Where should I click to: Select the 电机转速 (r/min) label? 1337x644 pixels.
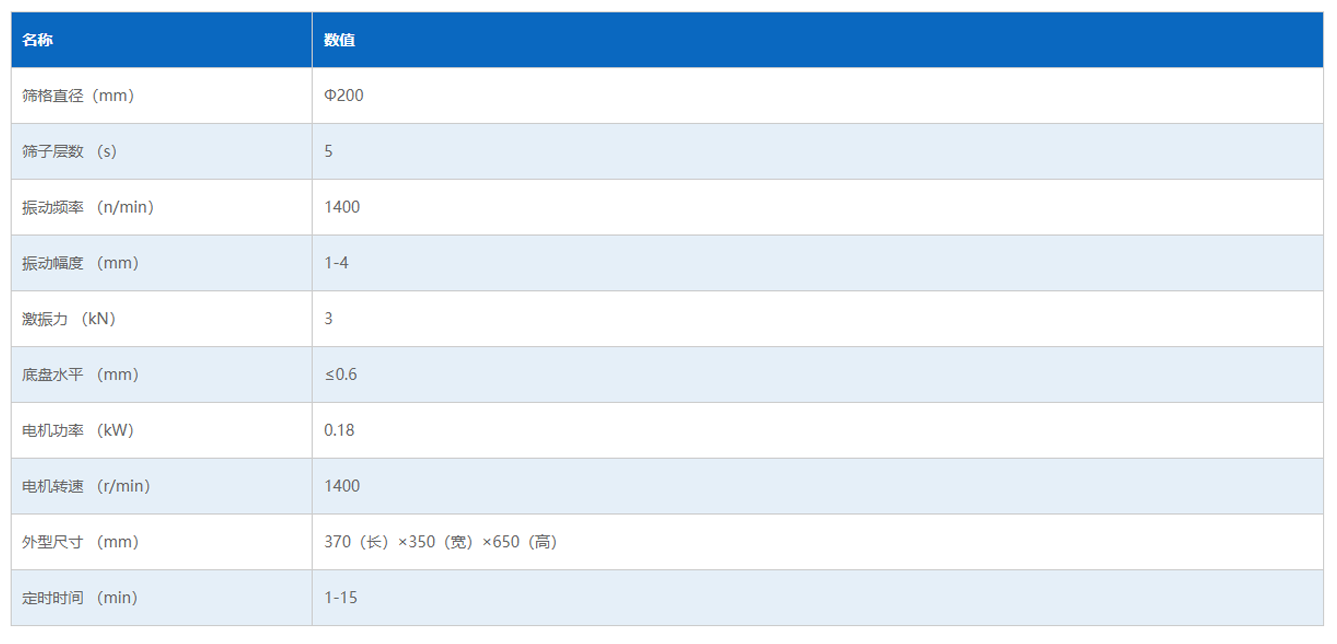(x=86, y=486)
